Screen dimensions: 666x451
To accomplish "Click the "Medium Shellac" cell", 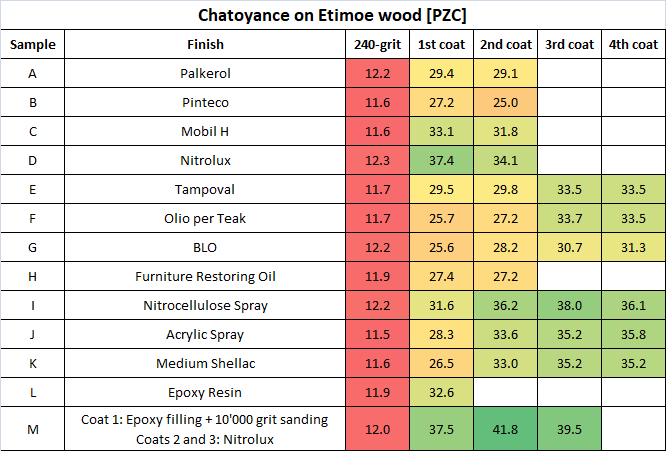I will [205, 364].
